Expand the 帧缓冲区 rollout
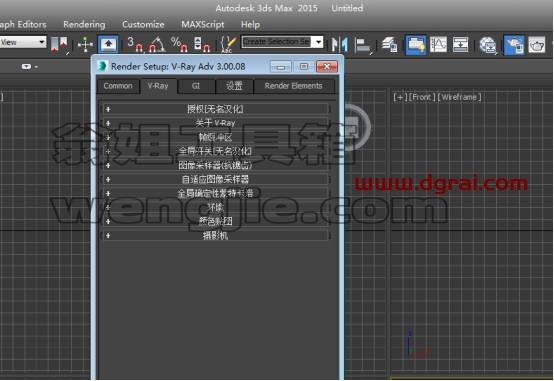This screenshot has height=381, width=554. tap(216, 137)
